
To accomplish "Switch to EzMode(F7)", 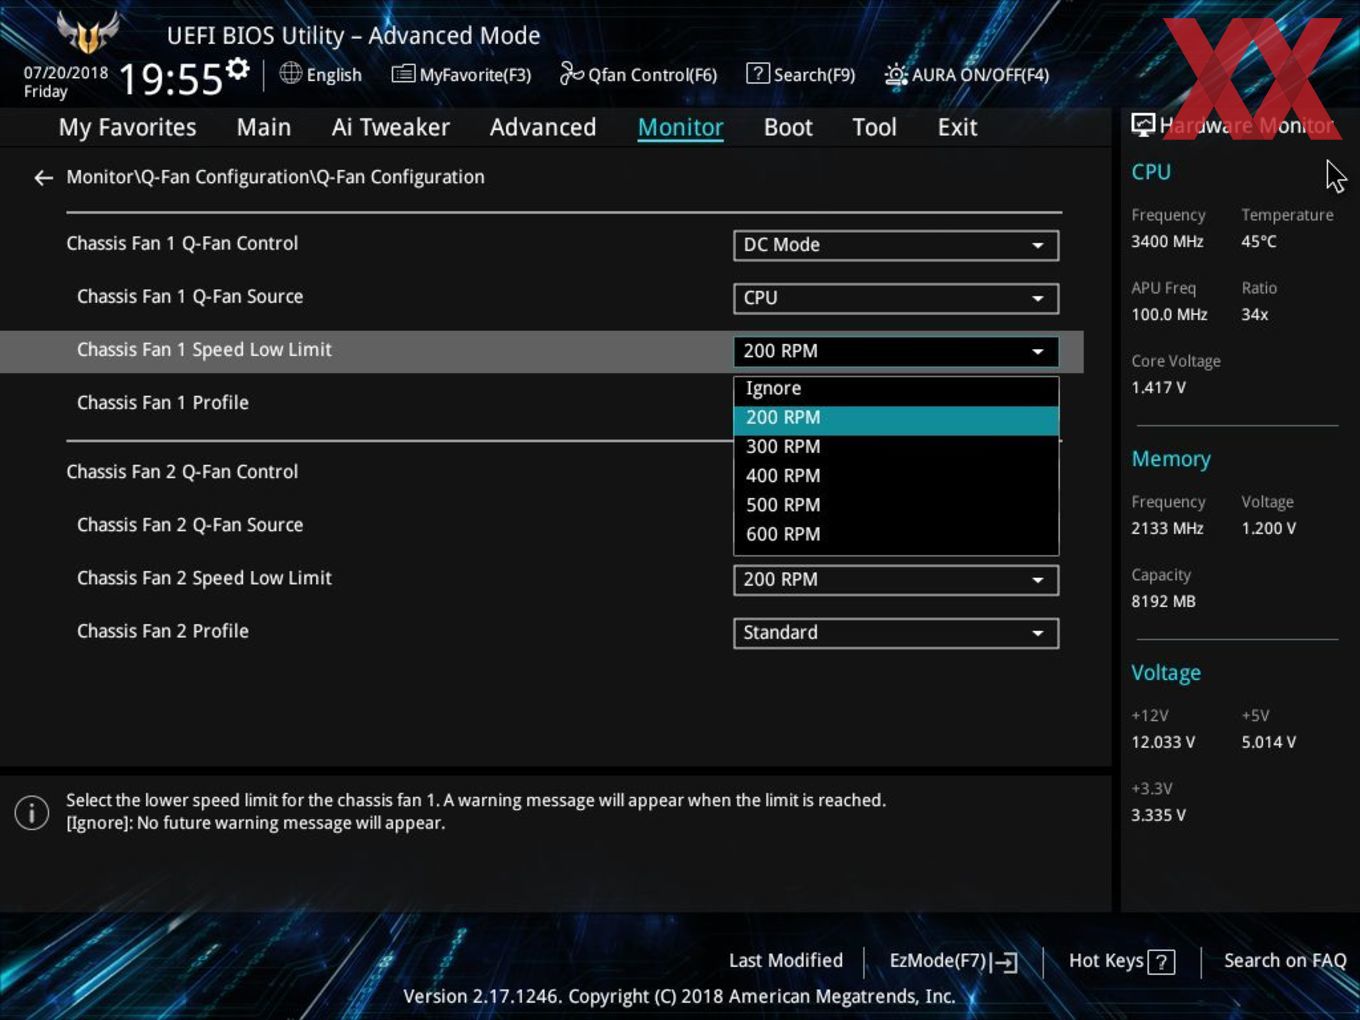I will 953,961.
